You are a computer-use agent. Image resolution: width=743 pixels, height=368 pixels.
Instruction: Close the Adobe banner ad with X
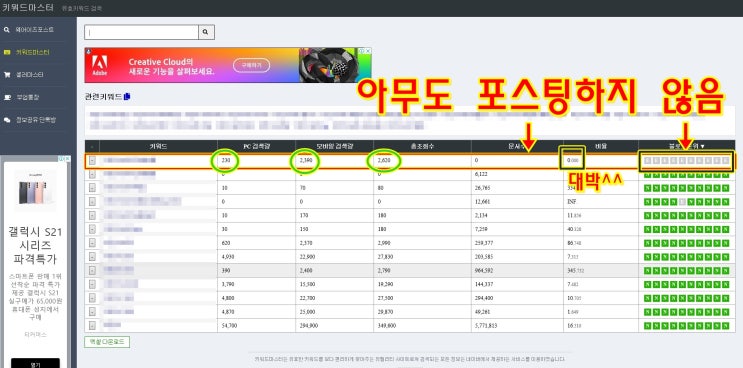point(368,51)
